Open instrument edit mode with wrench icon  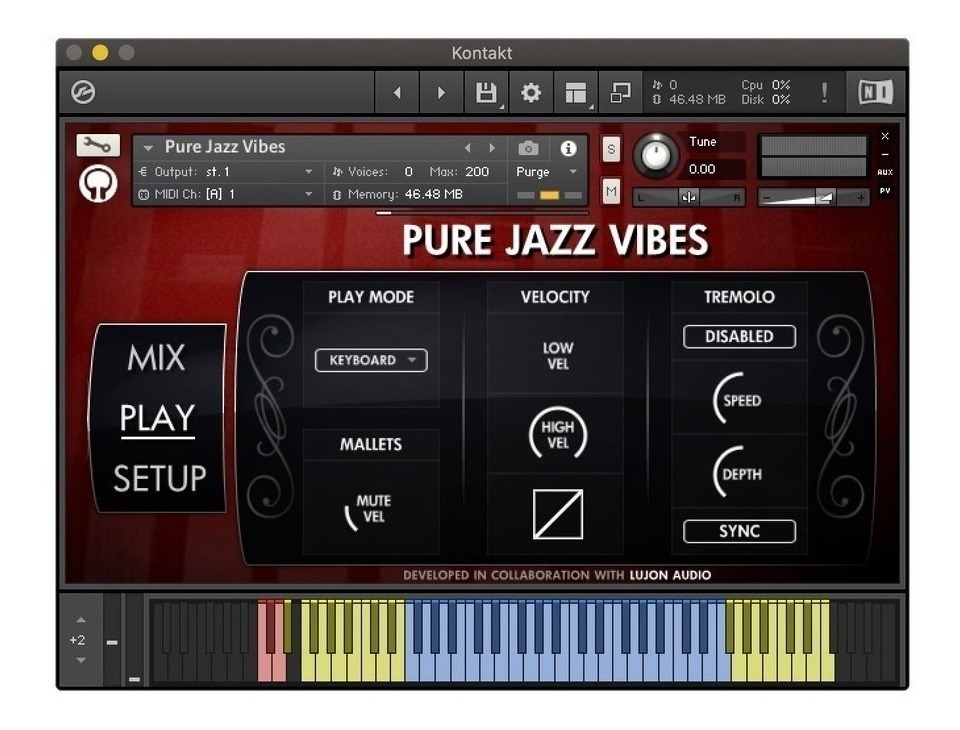98,145
